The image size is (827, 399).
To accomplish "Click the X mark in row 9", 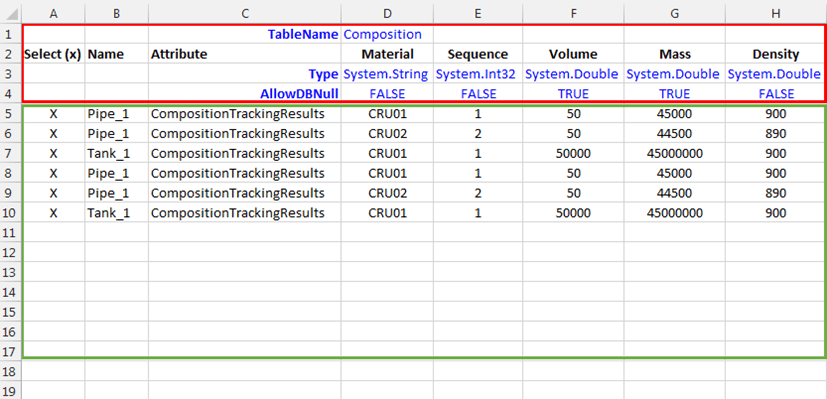I will click(x=53, y=193).
